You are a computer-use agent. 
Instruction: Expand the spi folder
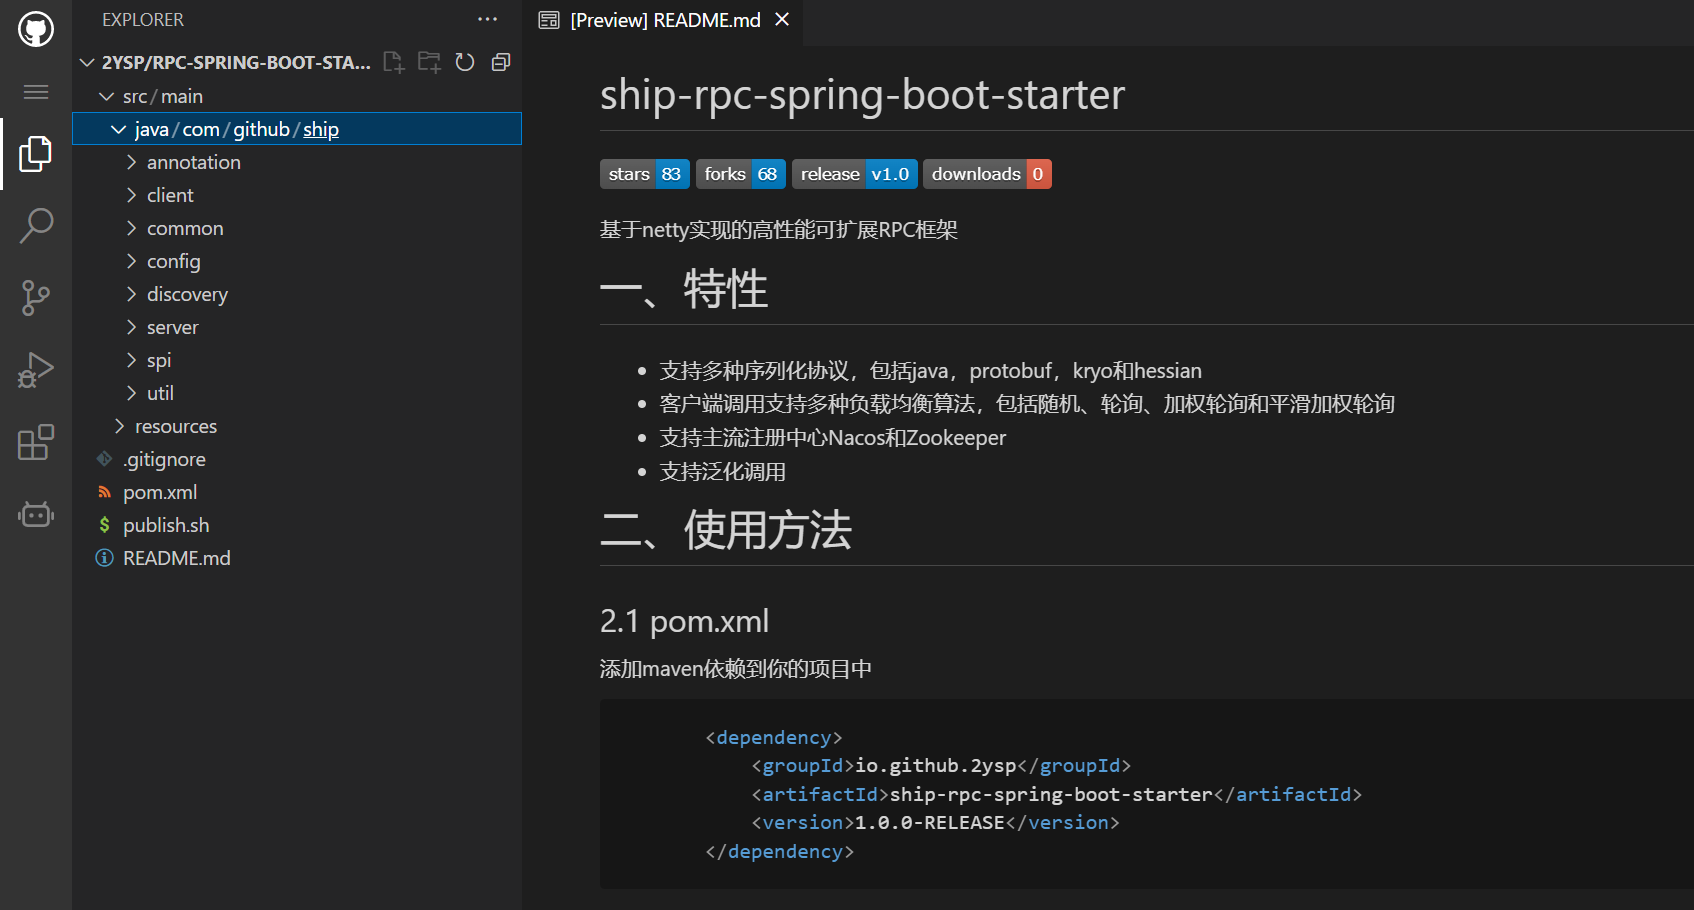pyautogui.click(x=131, y=360)
